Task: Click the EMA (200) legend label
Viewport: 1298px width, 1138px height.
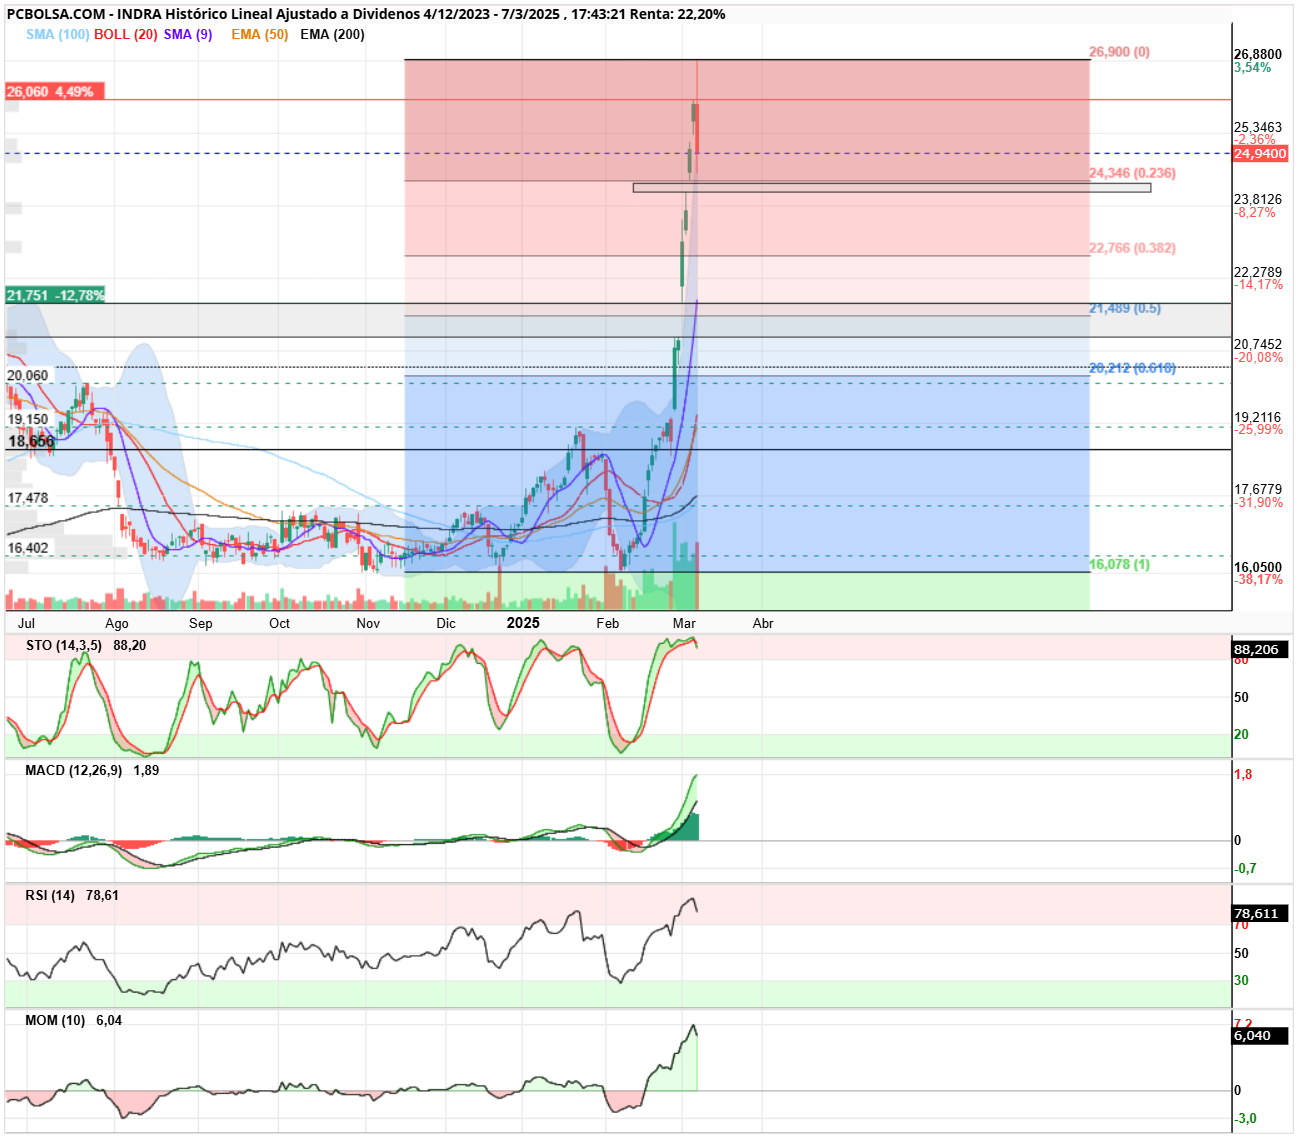Action: click(x=332, y=34)
